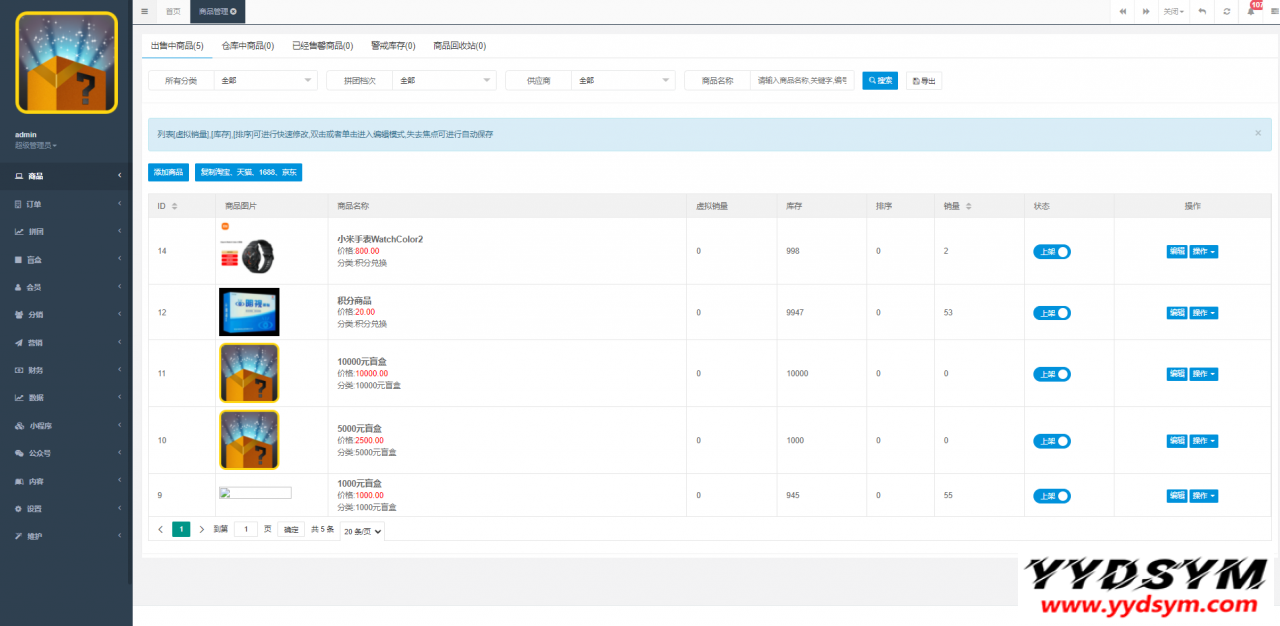Click the 添加商品 button
Viewport: 1280px width, 626px height.
click(x=168, y=172)
